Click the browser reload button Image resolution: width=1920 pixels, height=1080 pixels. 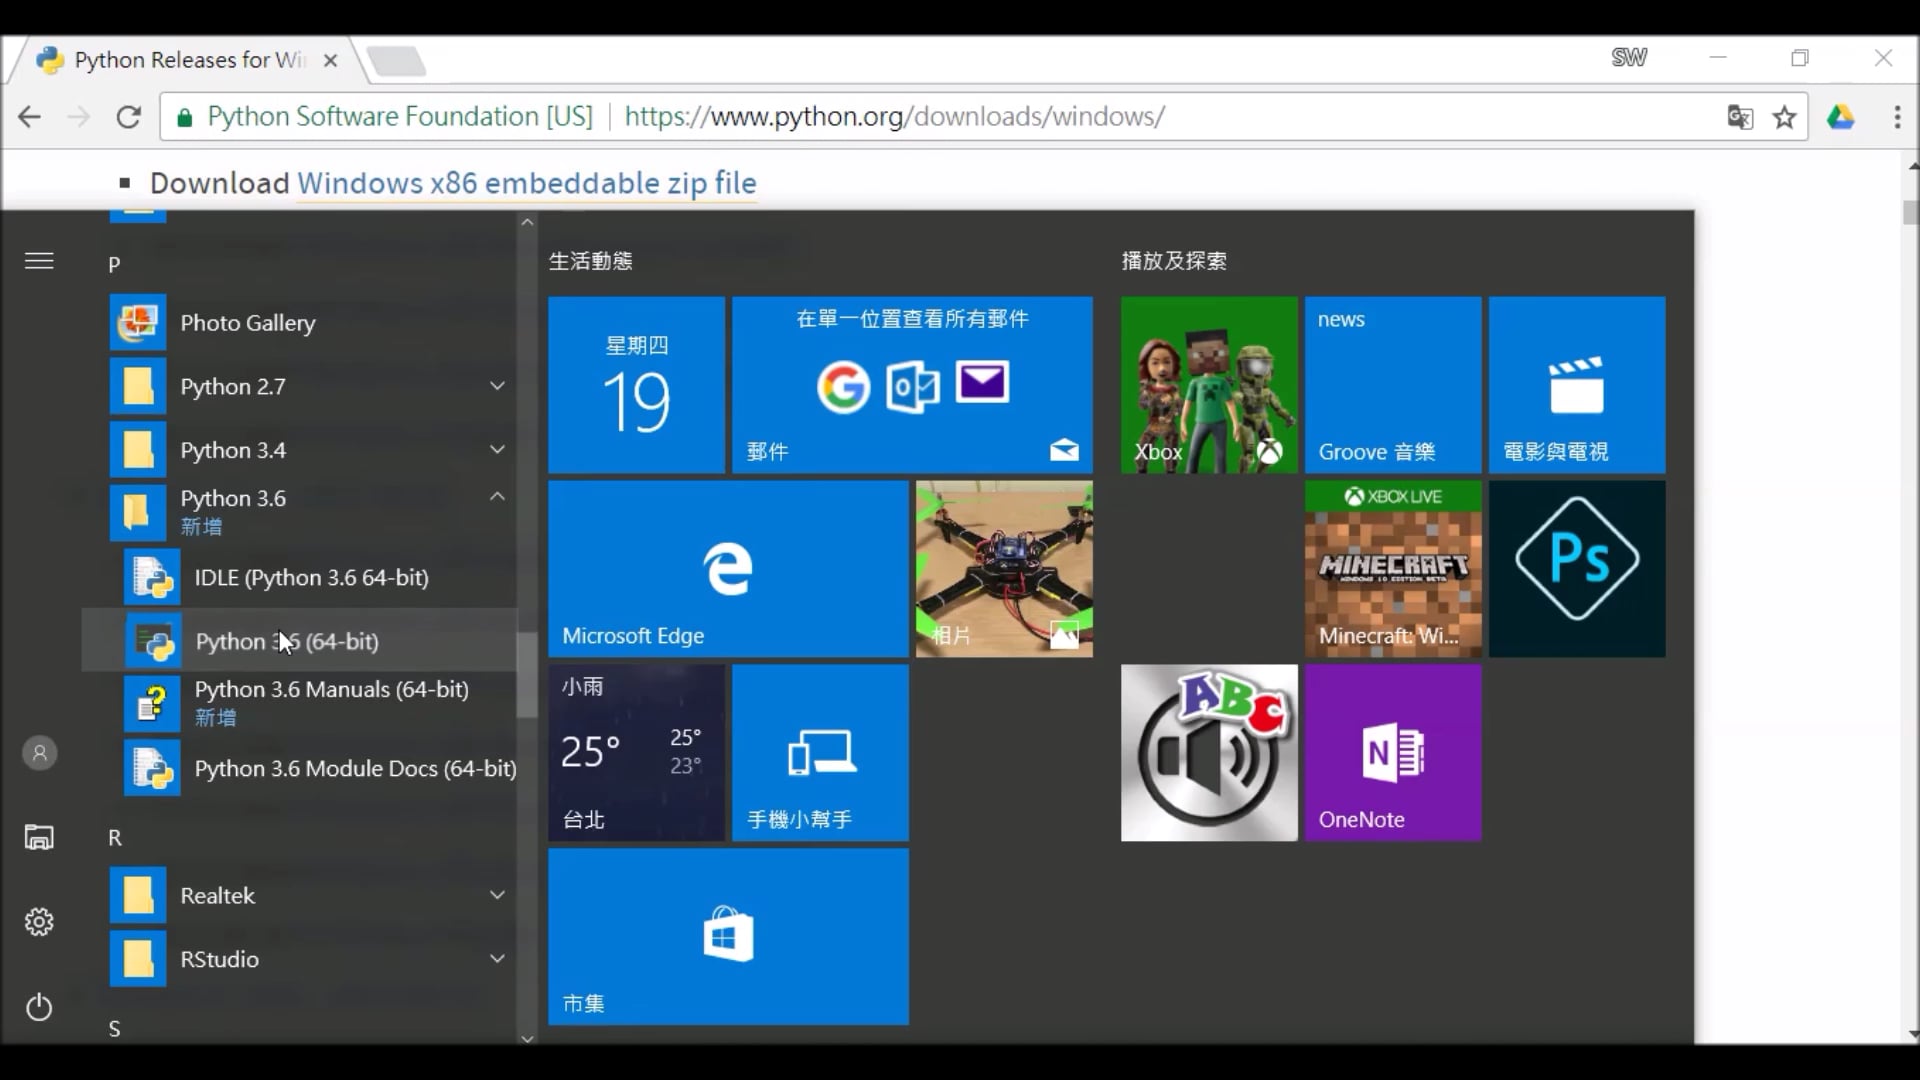click(x=129, y=116)
